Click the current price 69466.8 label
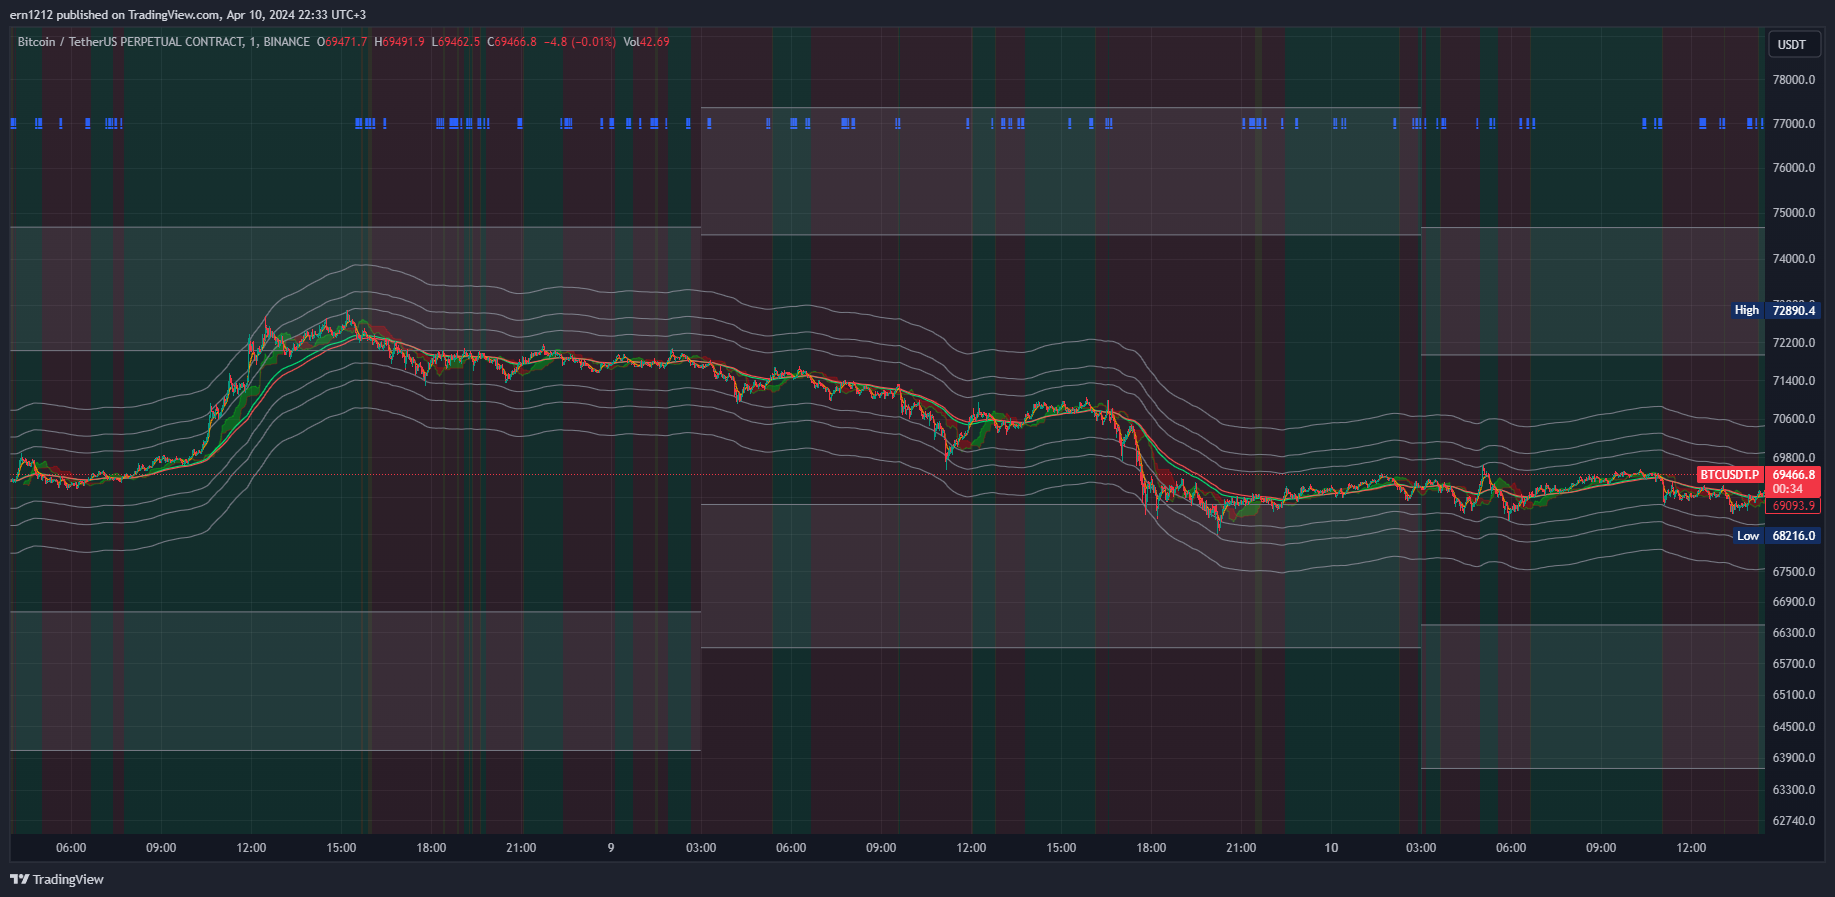 (x=1793, y=475)
